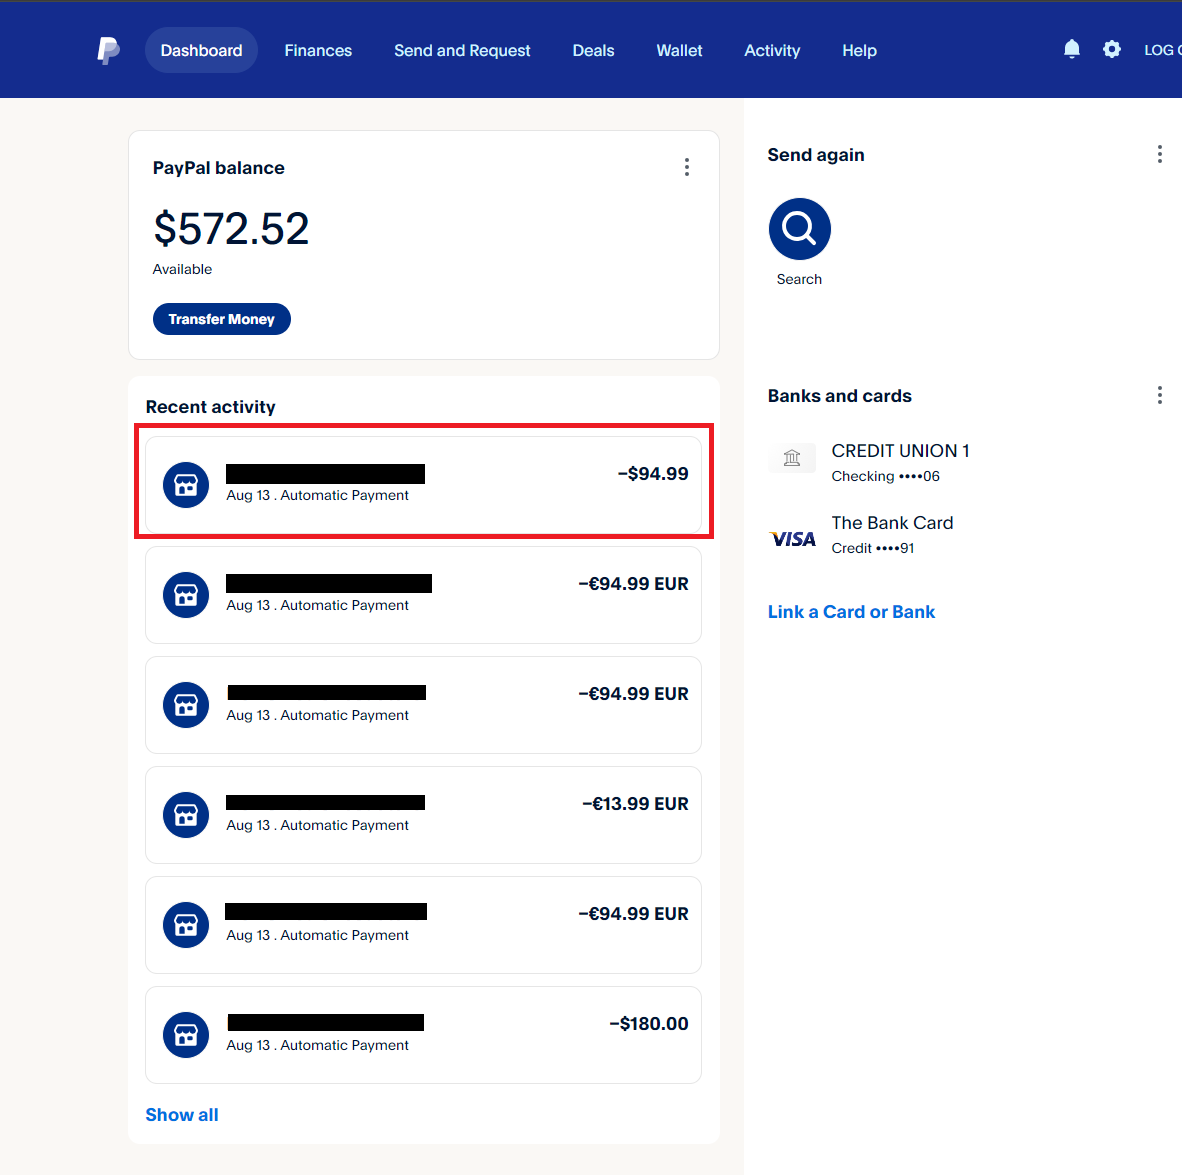
Task: Select Send and Request in the navigation
Action: coord(462,50)
